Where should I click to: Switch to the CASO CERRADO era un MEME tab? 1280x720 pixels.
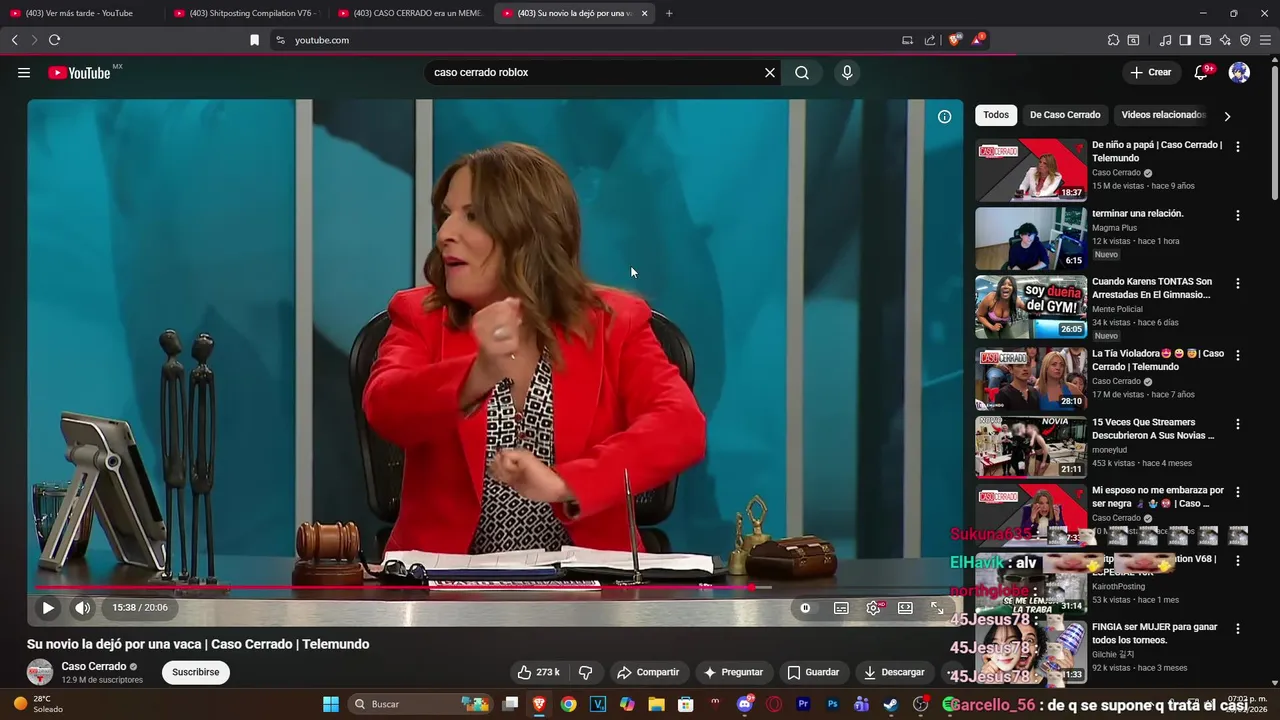click(x=410, y=13)
